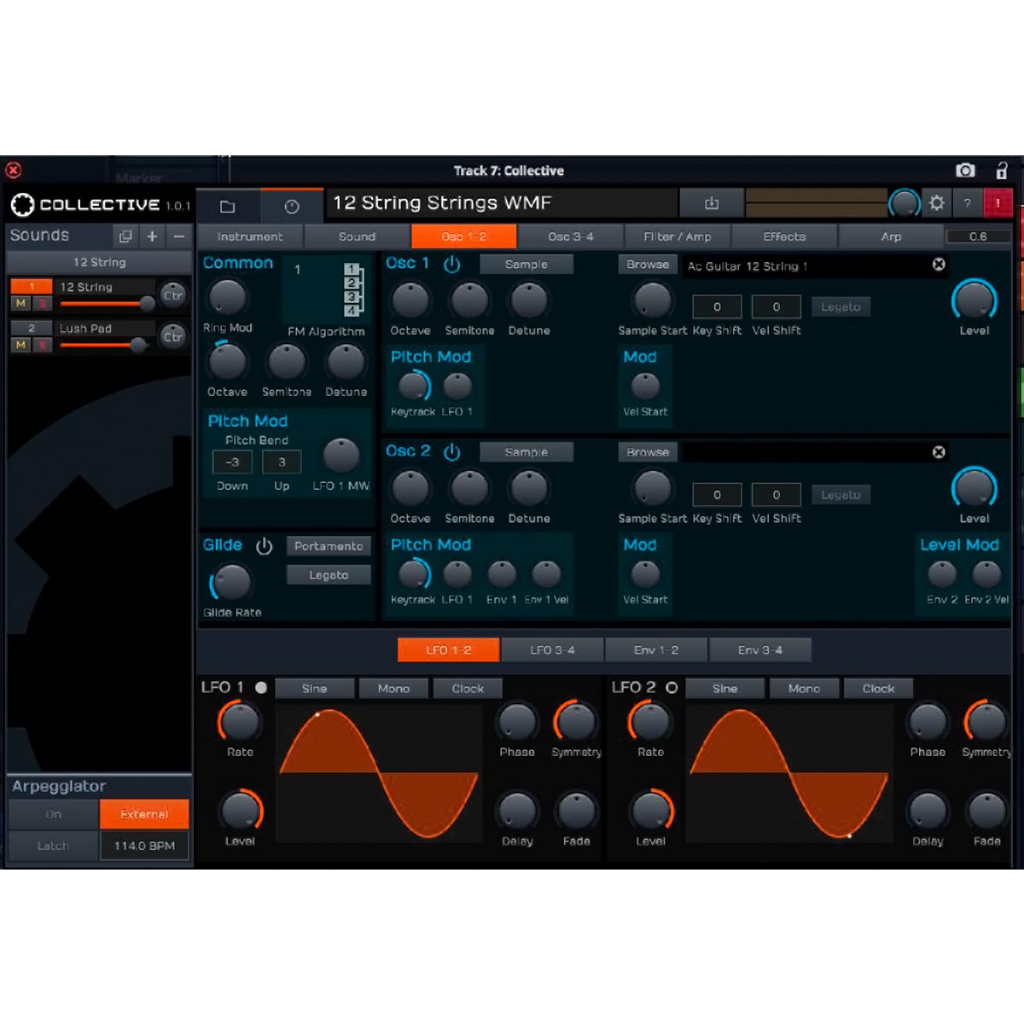This screenshot has width=1024, height=1024.
Task: Add a new sound with plus icon
Action: click(152, 236)
